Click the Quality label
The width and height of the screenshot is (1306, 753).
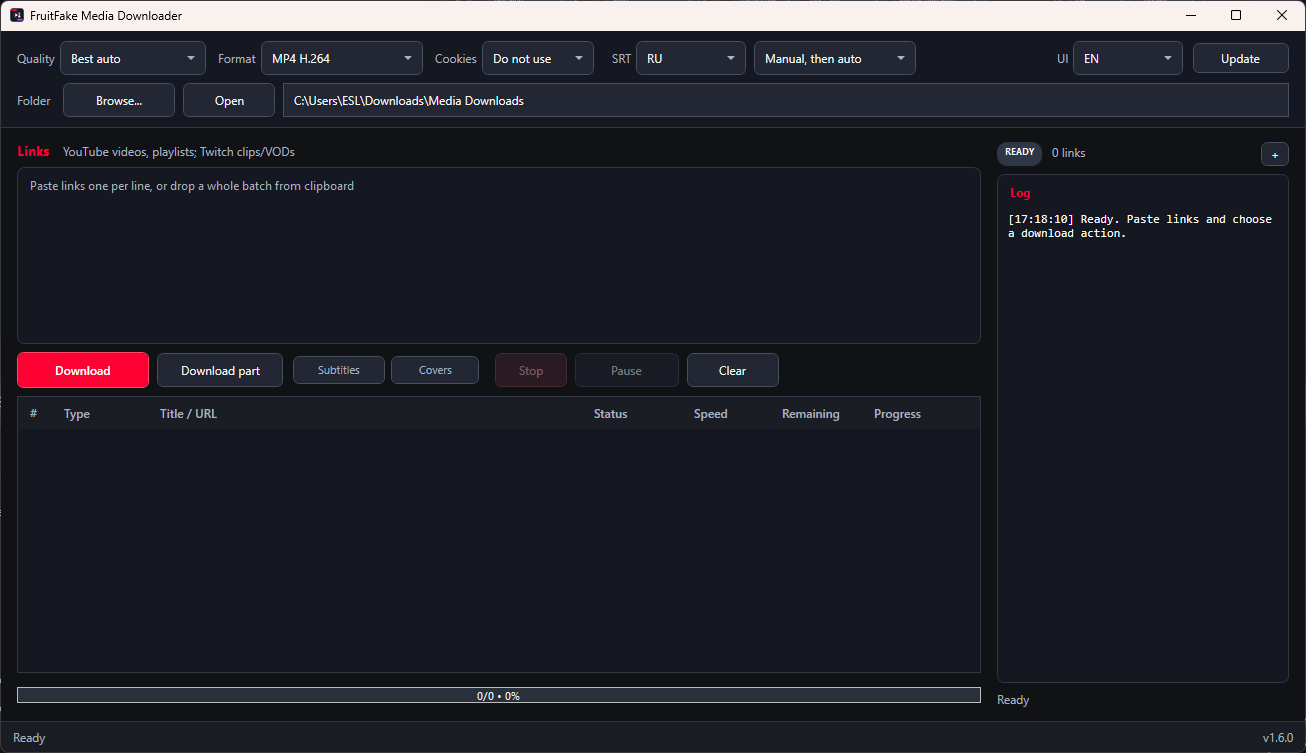pyautogui.click(x=36, y=59)
